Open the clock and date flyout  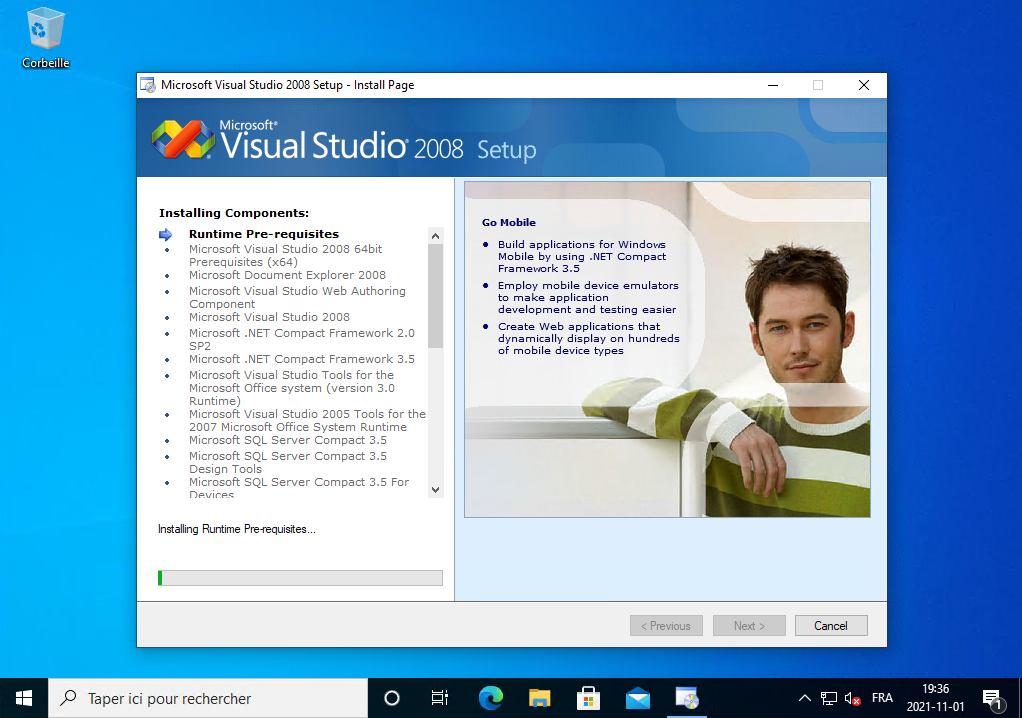click(x=935, y=698)
